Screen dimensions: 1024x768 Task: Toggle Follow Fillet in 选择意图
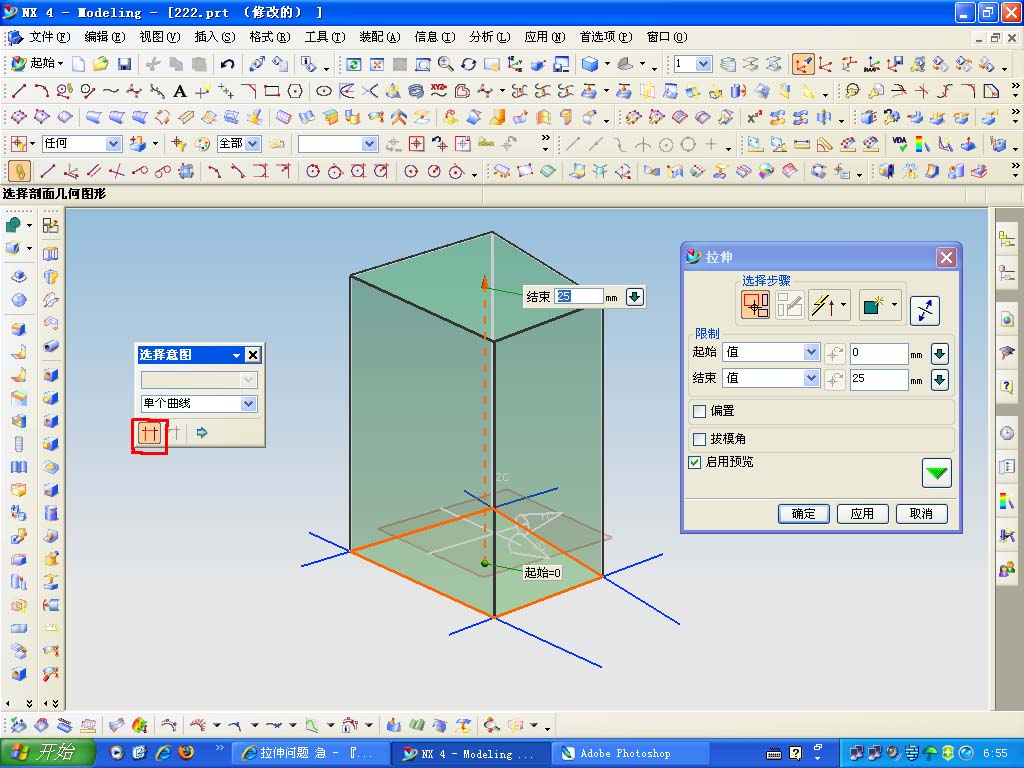click(x=175, y=432)
